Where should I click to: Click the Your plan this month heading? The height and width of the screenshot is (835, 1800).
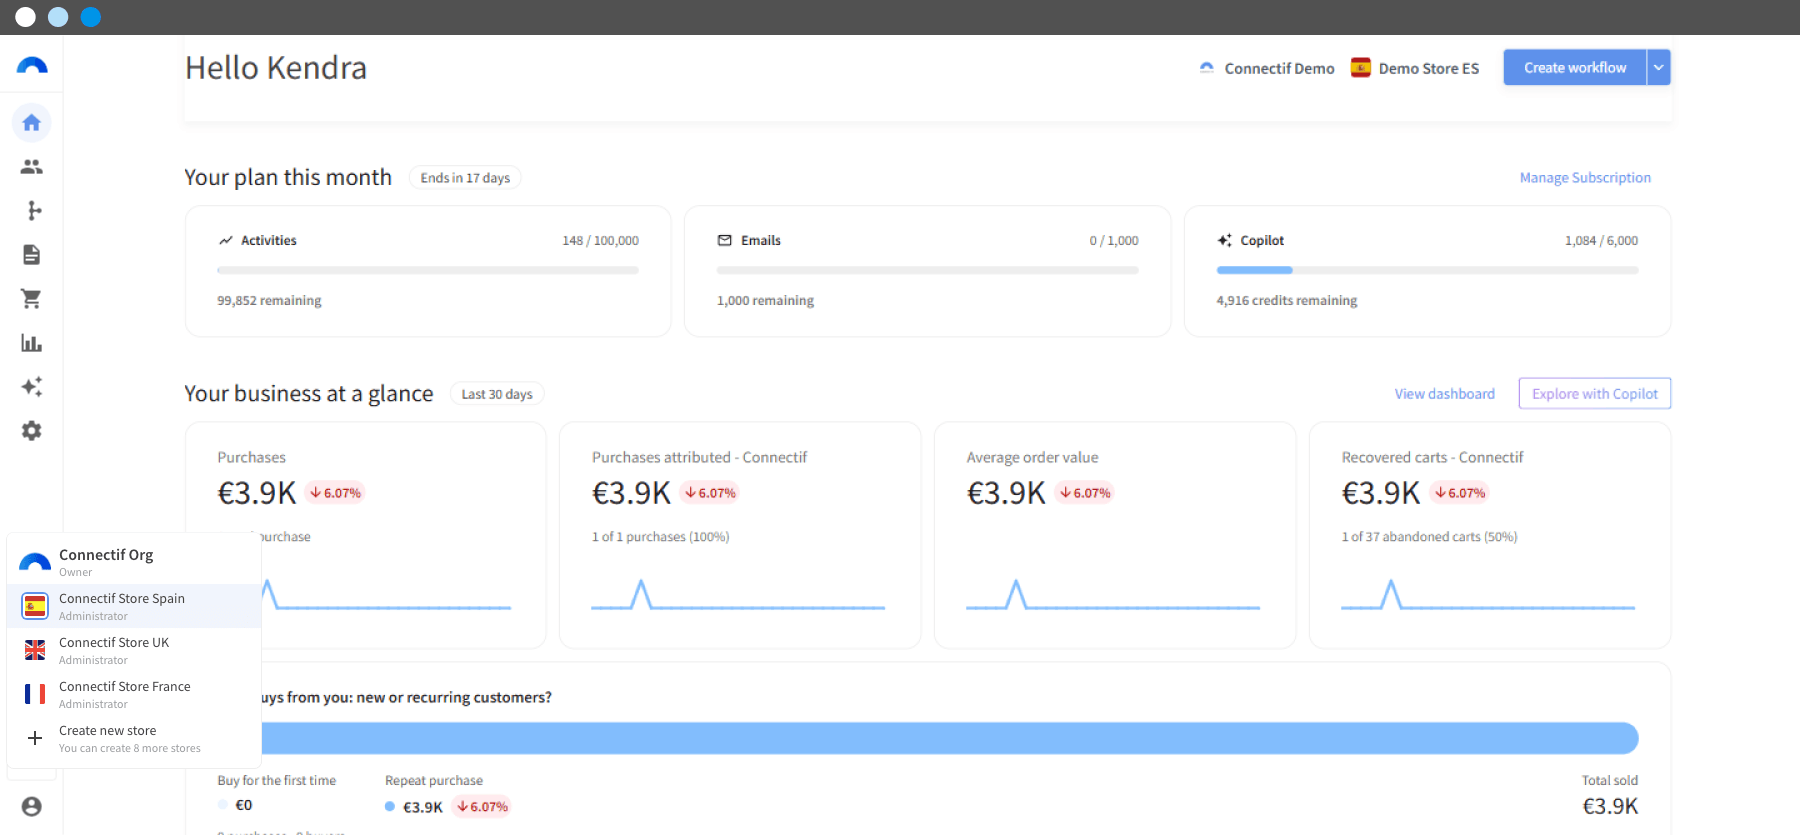click(288, 178)
